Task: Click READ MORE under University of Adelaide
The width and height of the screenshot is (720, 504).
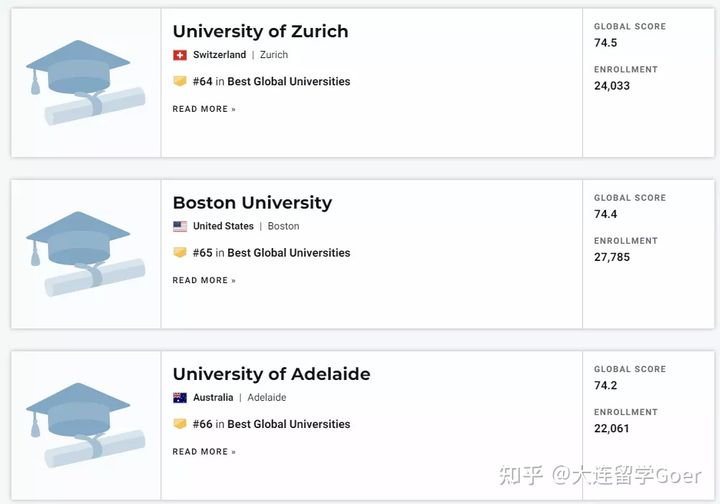Action: [204, 451]
